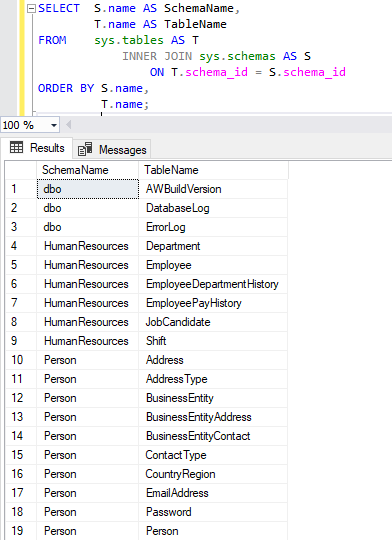The height and width of the screenshot is (540, 392).
Task: Click the TableName column header
Action: pos(213,170)
